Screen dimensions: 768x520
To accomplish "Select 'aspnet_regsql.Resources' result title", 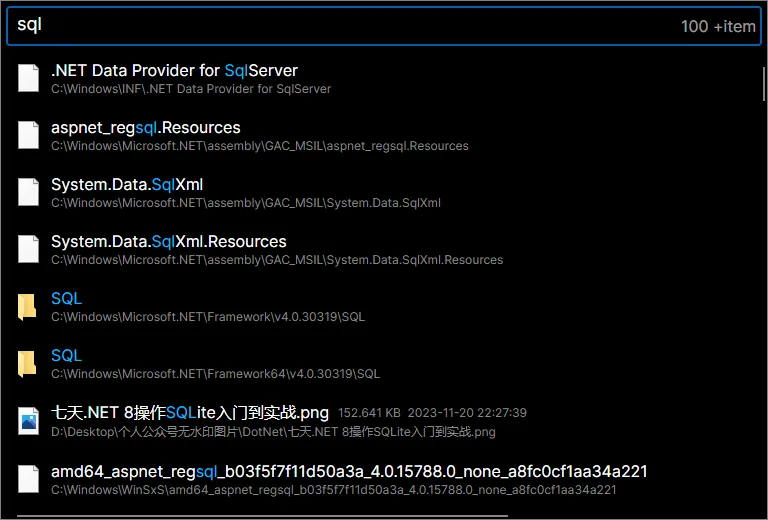I will click(x=145, y=128).
